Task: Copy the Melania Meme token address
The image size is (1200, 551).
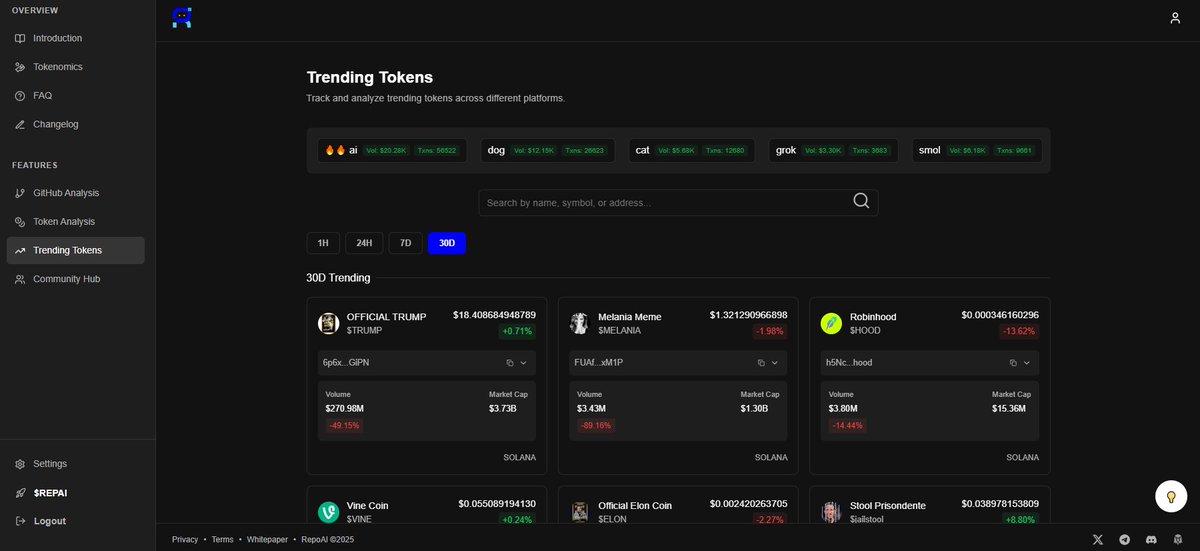Action: [761, 363]
